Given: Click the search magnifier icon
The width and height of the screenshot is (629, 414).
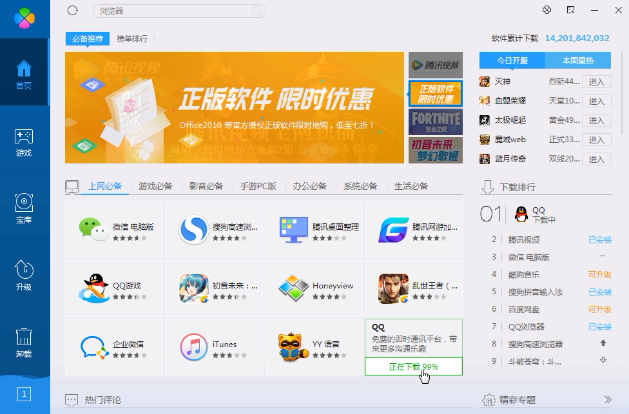Looking at the screenshot, I should [x=257, y=11].
